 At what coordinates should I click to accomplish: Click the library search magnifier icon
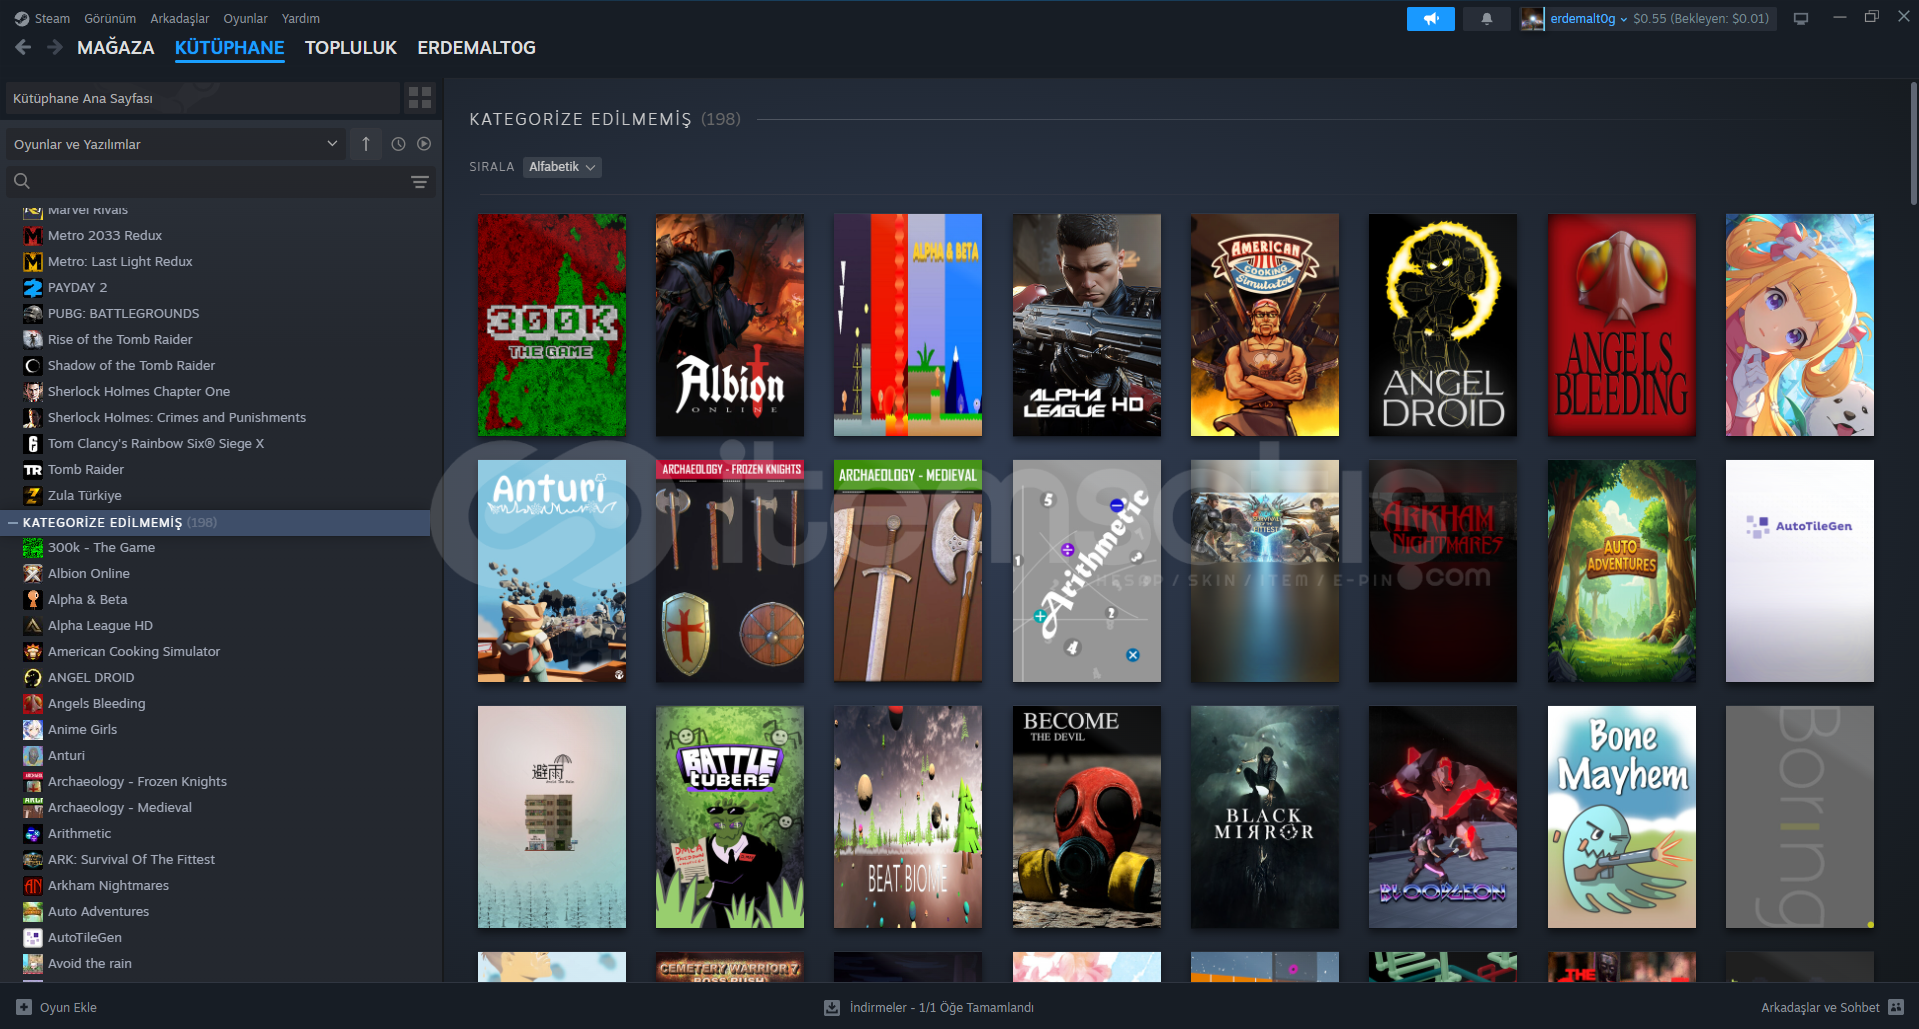[x=22, y=181]
